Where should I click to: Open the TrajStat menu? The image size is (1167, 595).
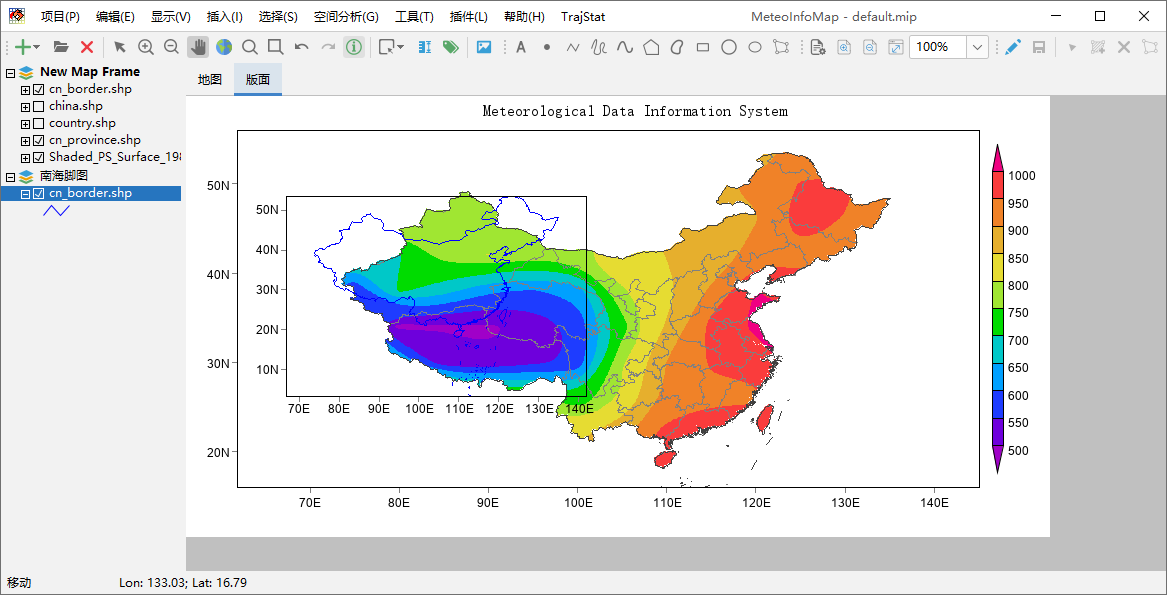[x=583, y=16]
